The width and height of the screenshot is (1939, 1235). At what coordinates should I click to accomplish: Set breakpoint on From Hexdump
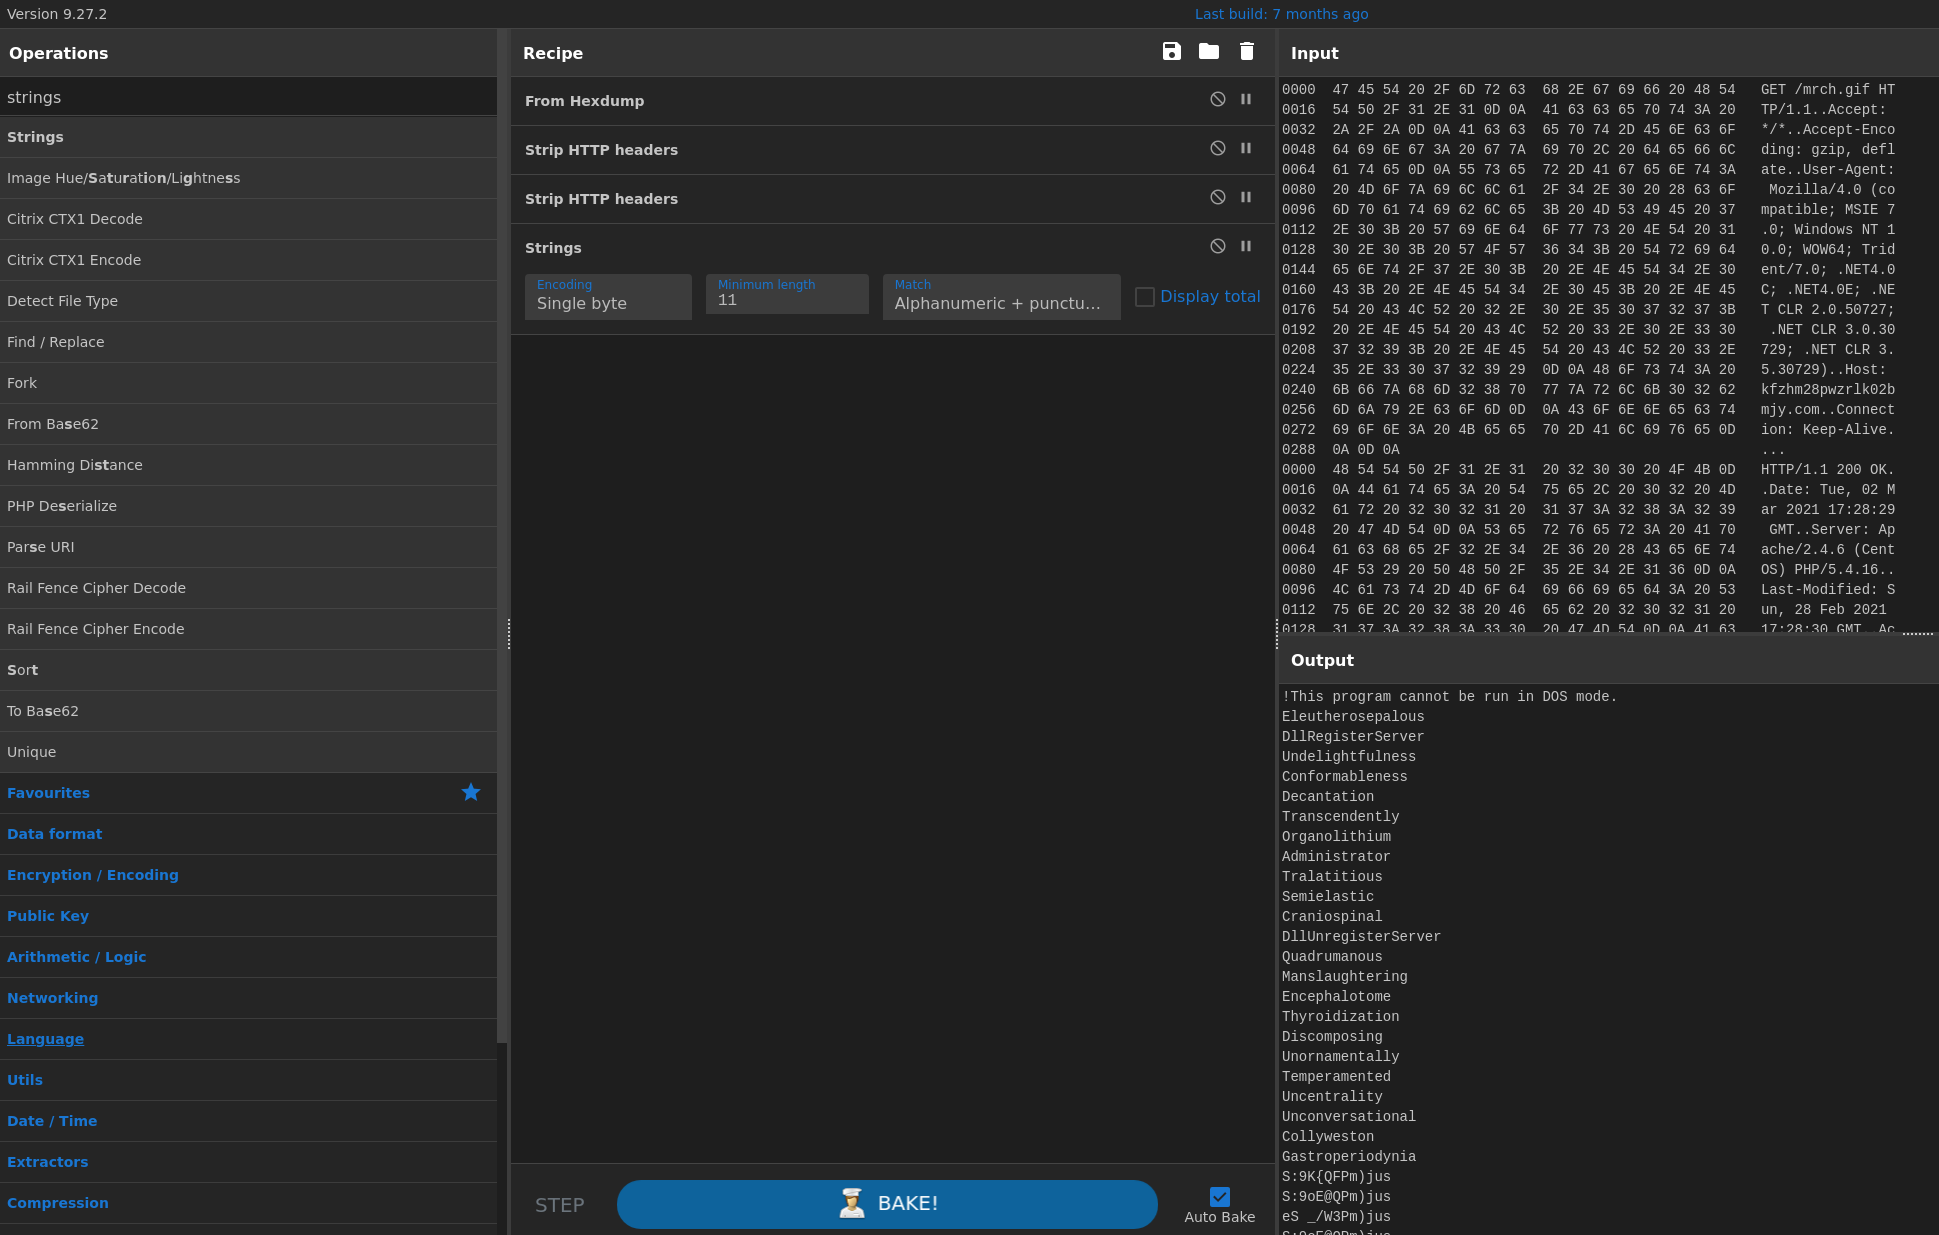[x=1246, y=99]
